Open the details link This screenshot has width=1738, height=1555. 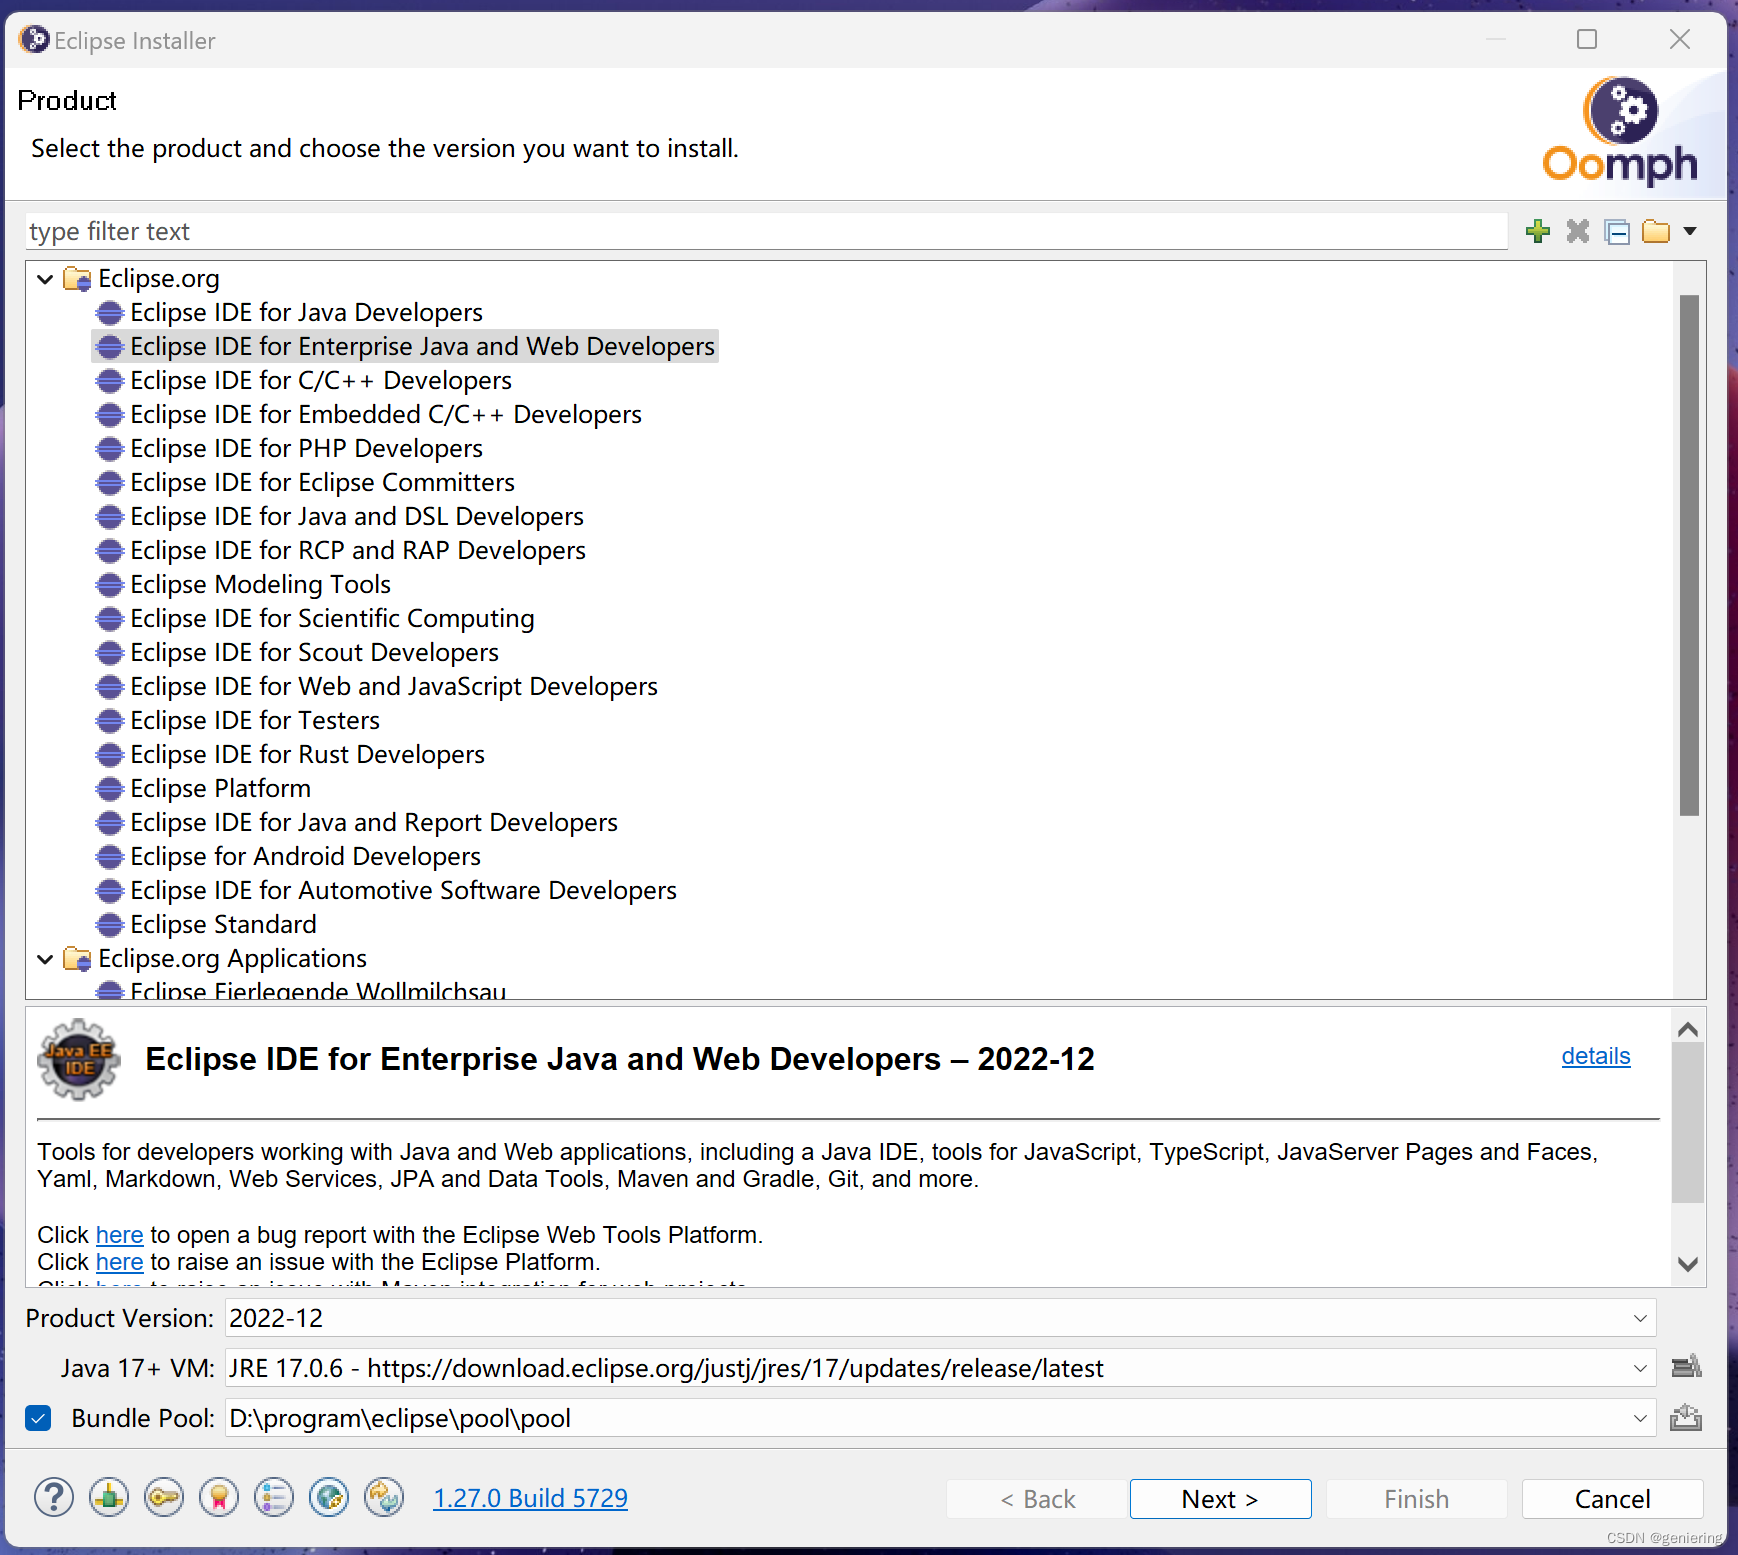click(x=1596, y=1056)
